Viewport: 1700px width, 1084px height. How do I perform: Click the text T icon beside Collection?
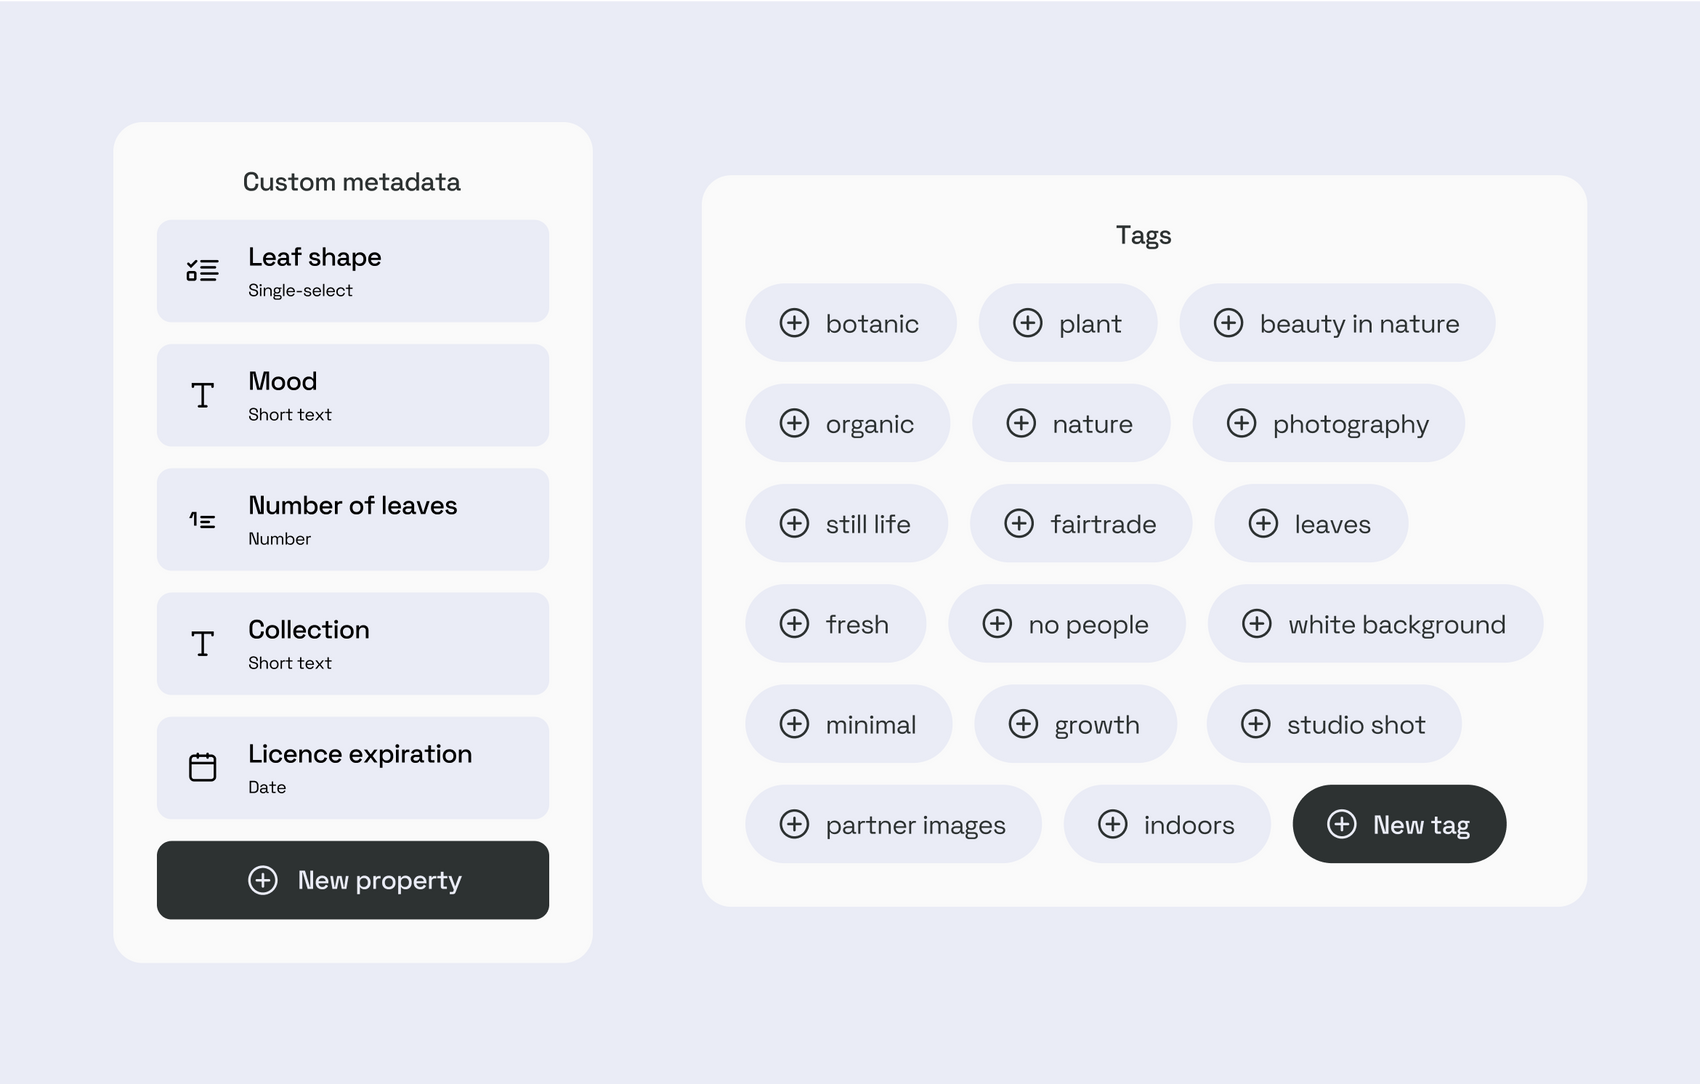202,644
